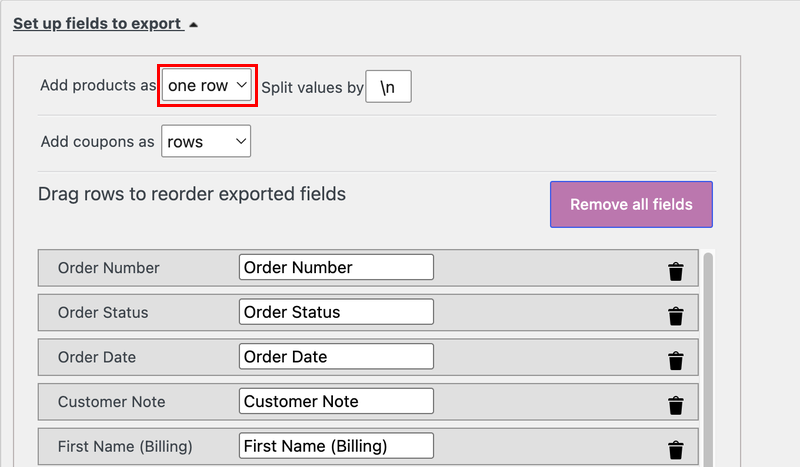
Task: Select the First Name (Billing) row label
Action: pyautogui.click(x=125, y=447)
